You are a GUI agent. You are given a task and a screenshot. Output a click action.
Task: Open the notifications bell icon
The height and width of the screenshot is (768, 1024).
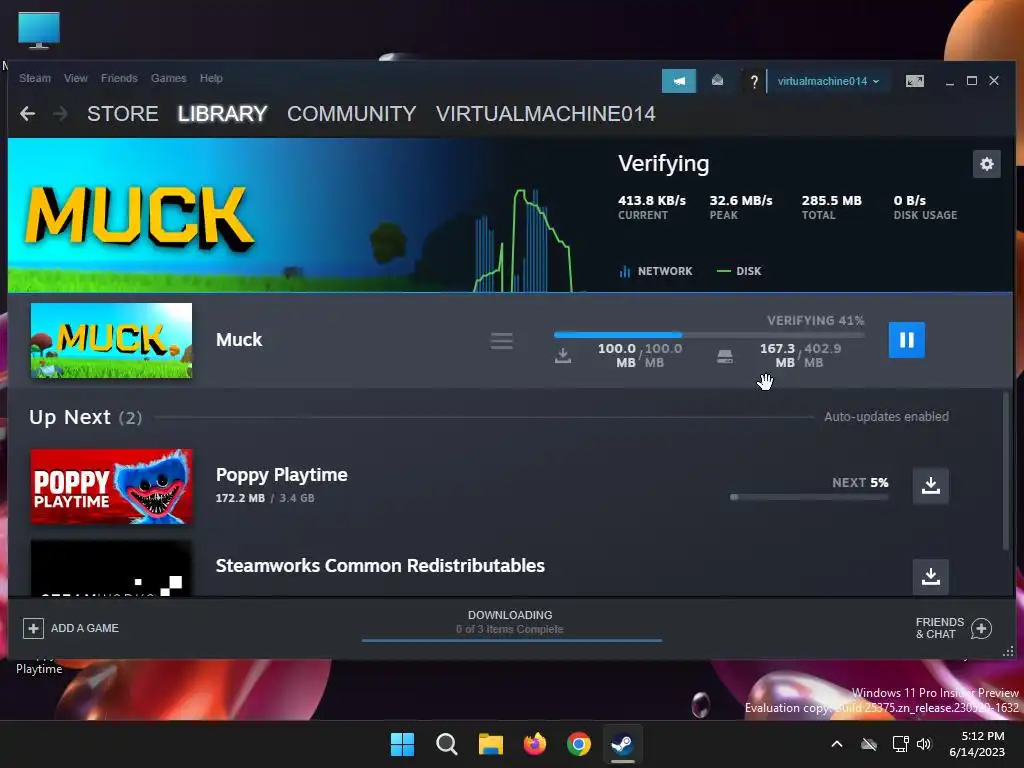click(x=717, y=80)
